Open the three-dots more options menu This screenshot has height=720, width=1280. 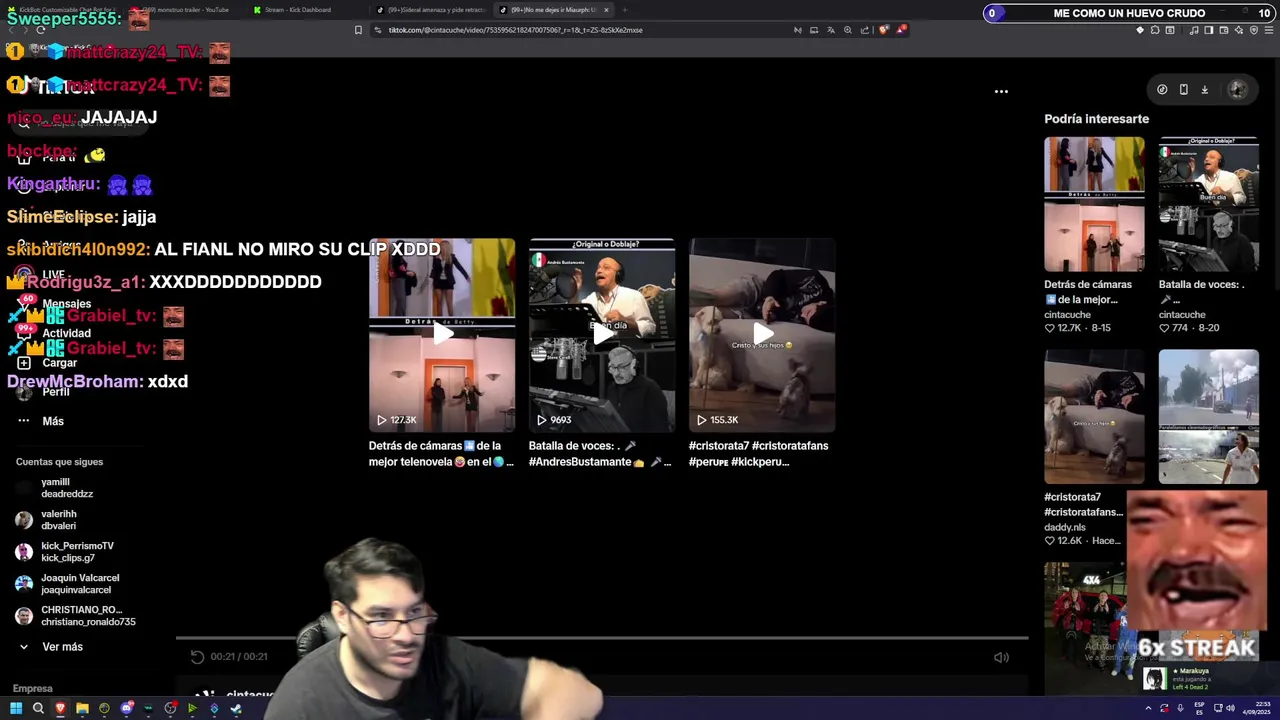(x=1001, y=91)
